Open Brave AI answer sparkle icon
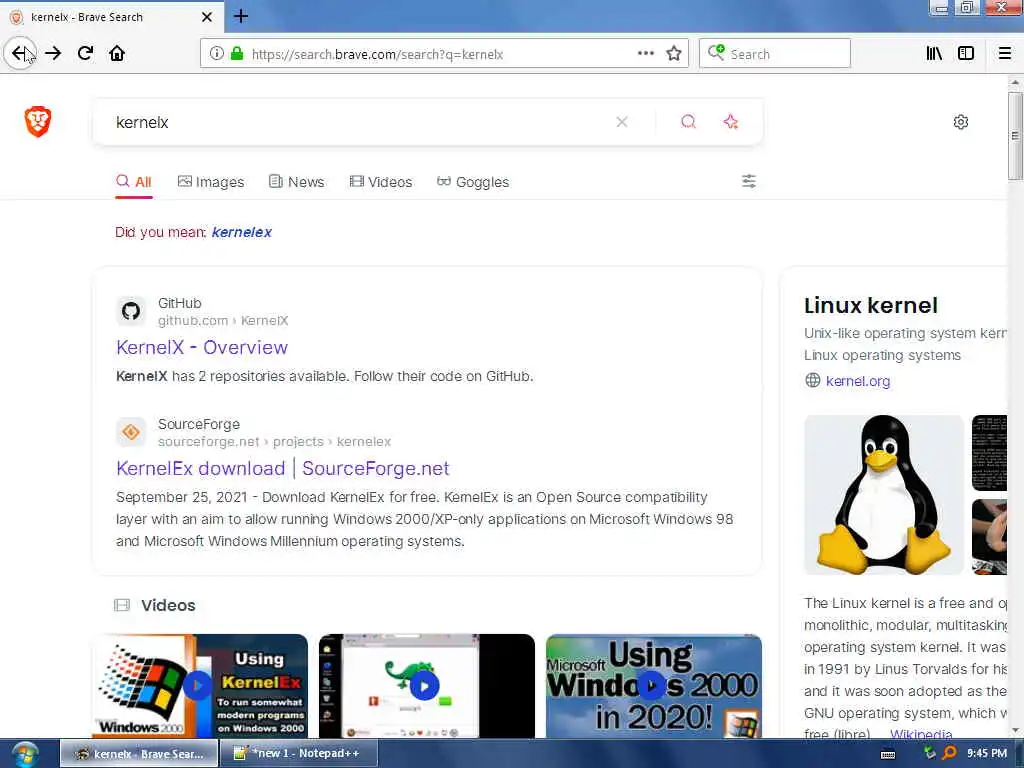The width and height of the screenshot is (1024, 768). tap(731, 122)
